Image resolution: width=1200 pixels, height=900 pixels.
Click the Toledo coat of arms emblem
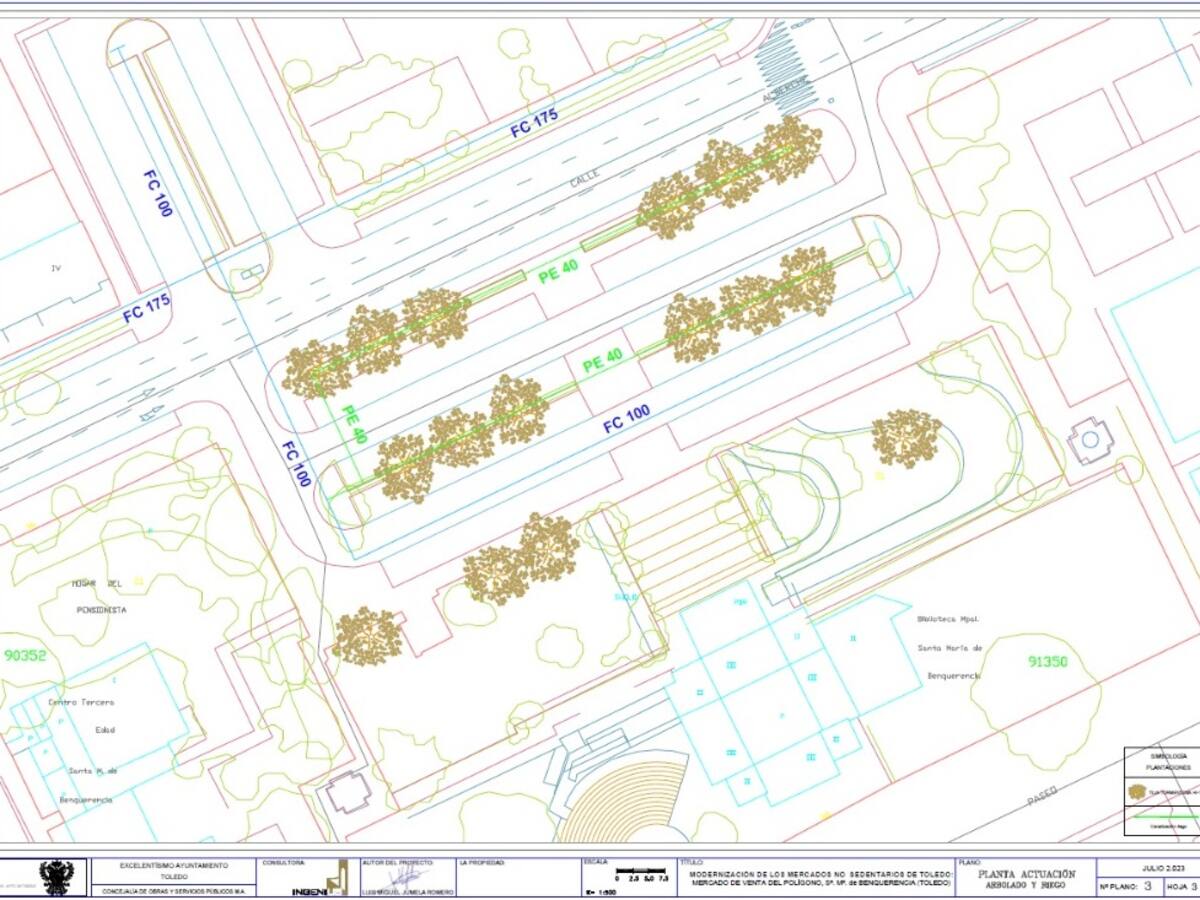(x=56, y=877)
